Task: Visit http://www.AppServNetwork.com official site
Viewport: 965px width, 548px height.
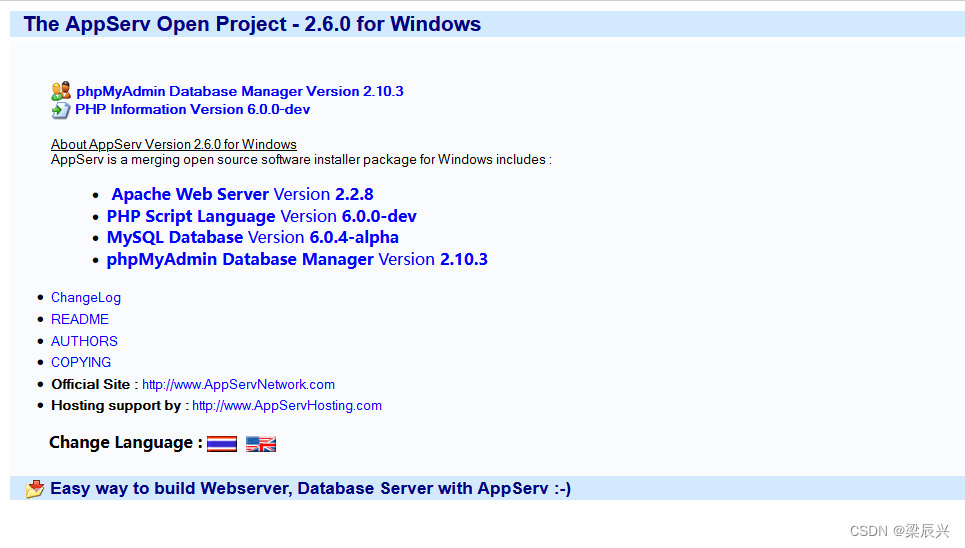Action: point(238,384)
